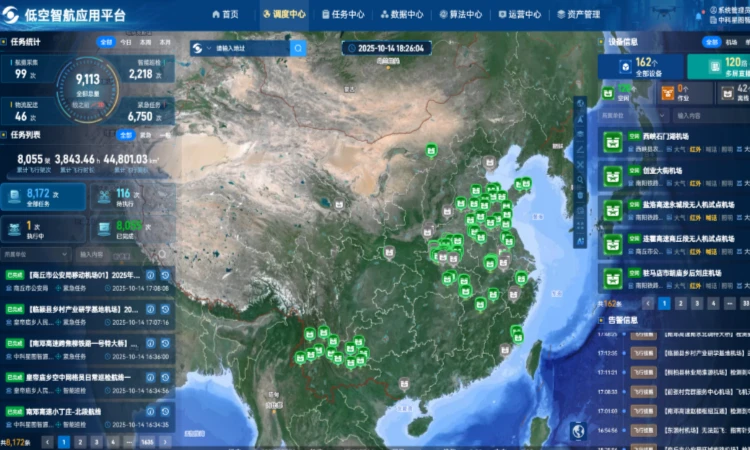Expand the 所属单位 dropdown in task list
750x450 pixels.
(x=36, y=254)
